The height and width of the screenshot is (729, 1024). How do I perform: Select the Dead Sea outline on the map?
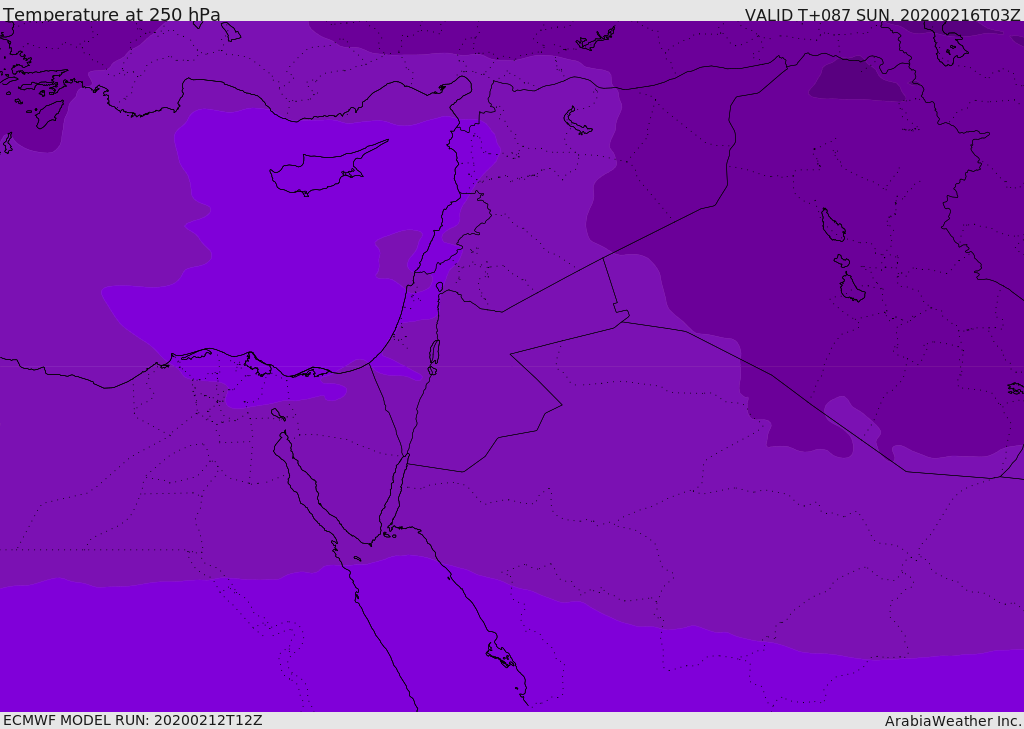coord(434,353)
